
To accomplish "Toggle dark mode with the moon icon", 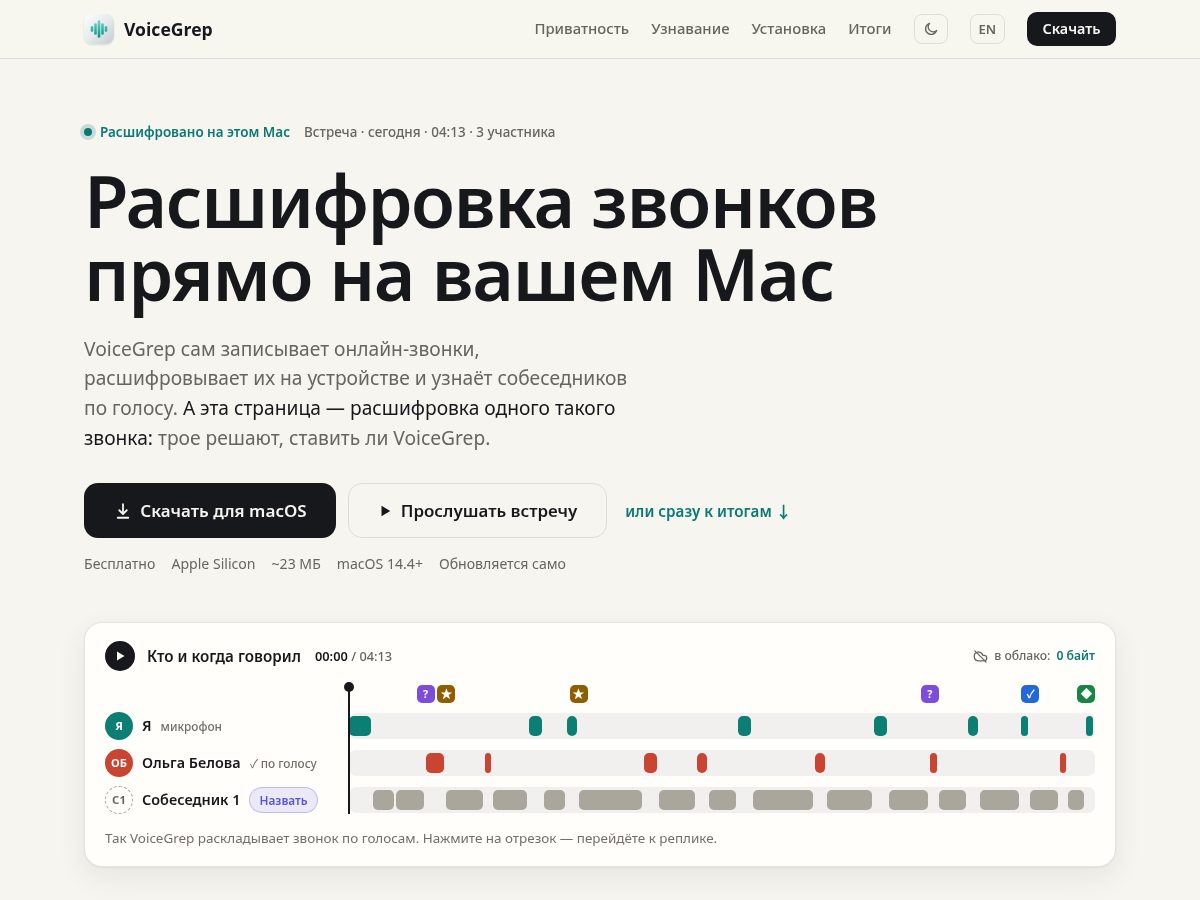I will [x=931, y=29].
